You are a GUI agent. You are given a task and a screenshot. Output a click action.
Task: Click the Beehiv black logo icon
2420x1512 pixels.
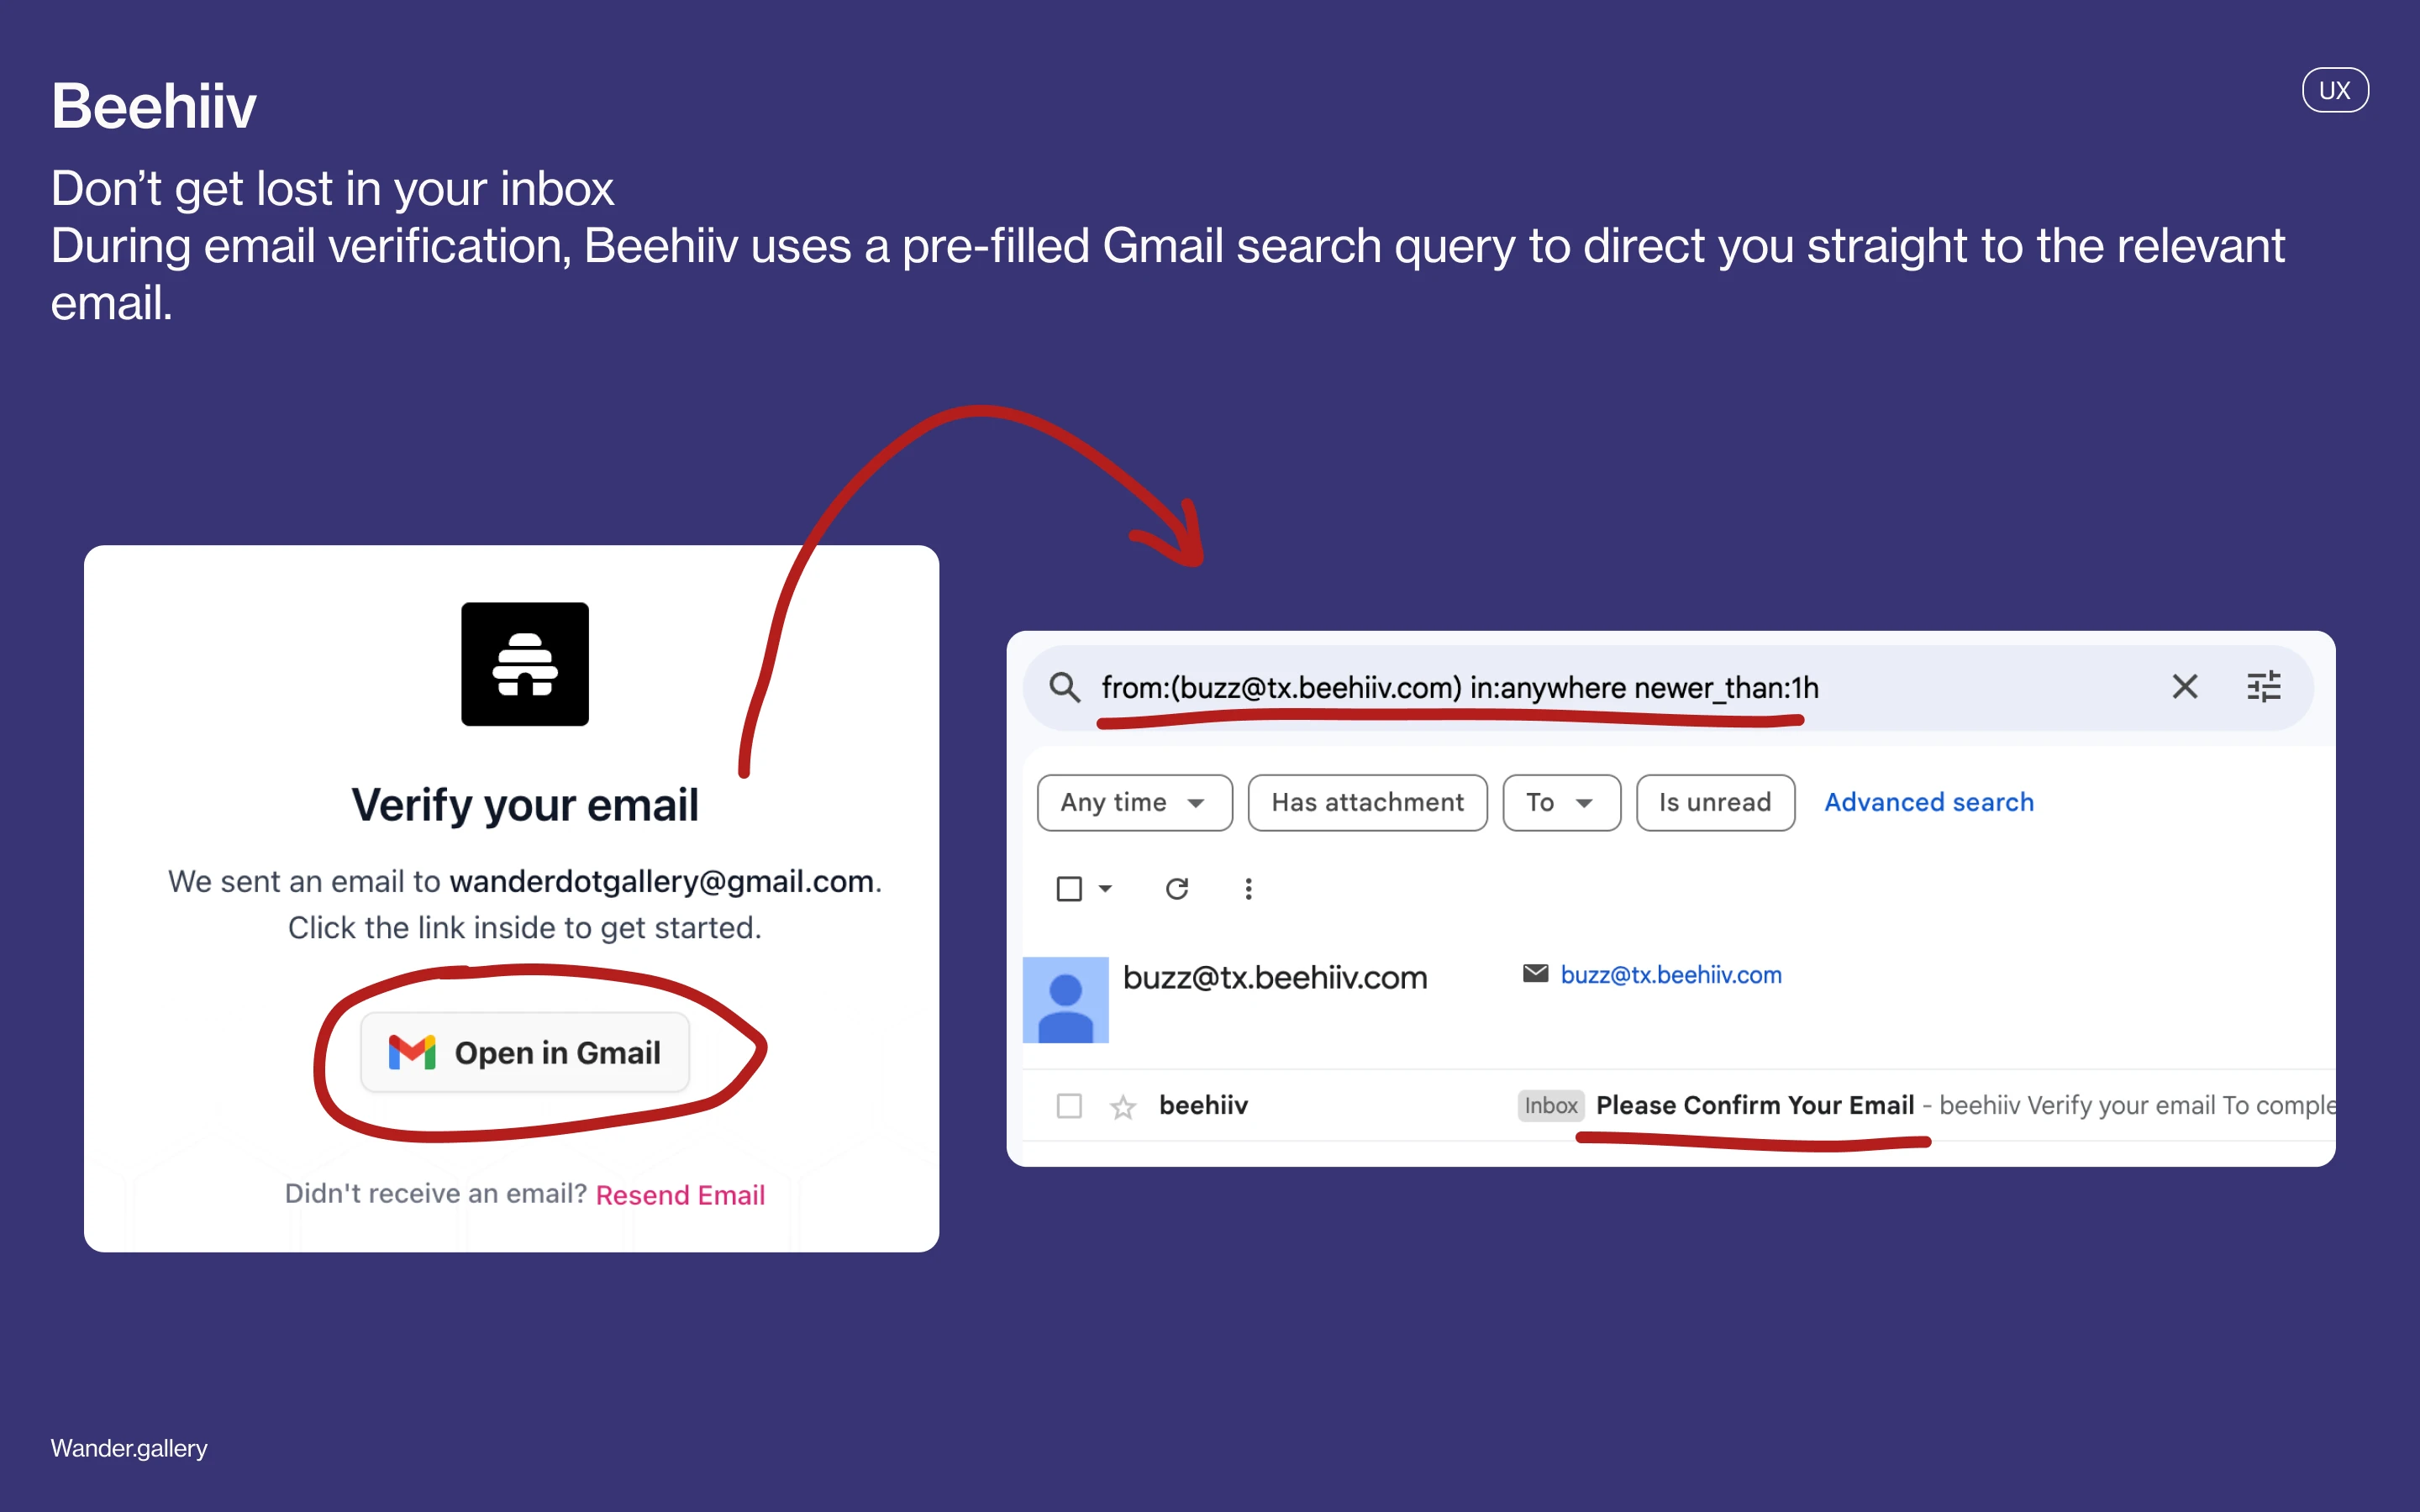click(x=525, y=664)
